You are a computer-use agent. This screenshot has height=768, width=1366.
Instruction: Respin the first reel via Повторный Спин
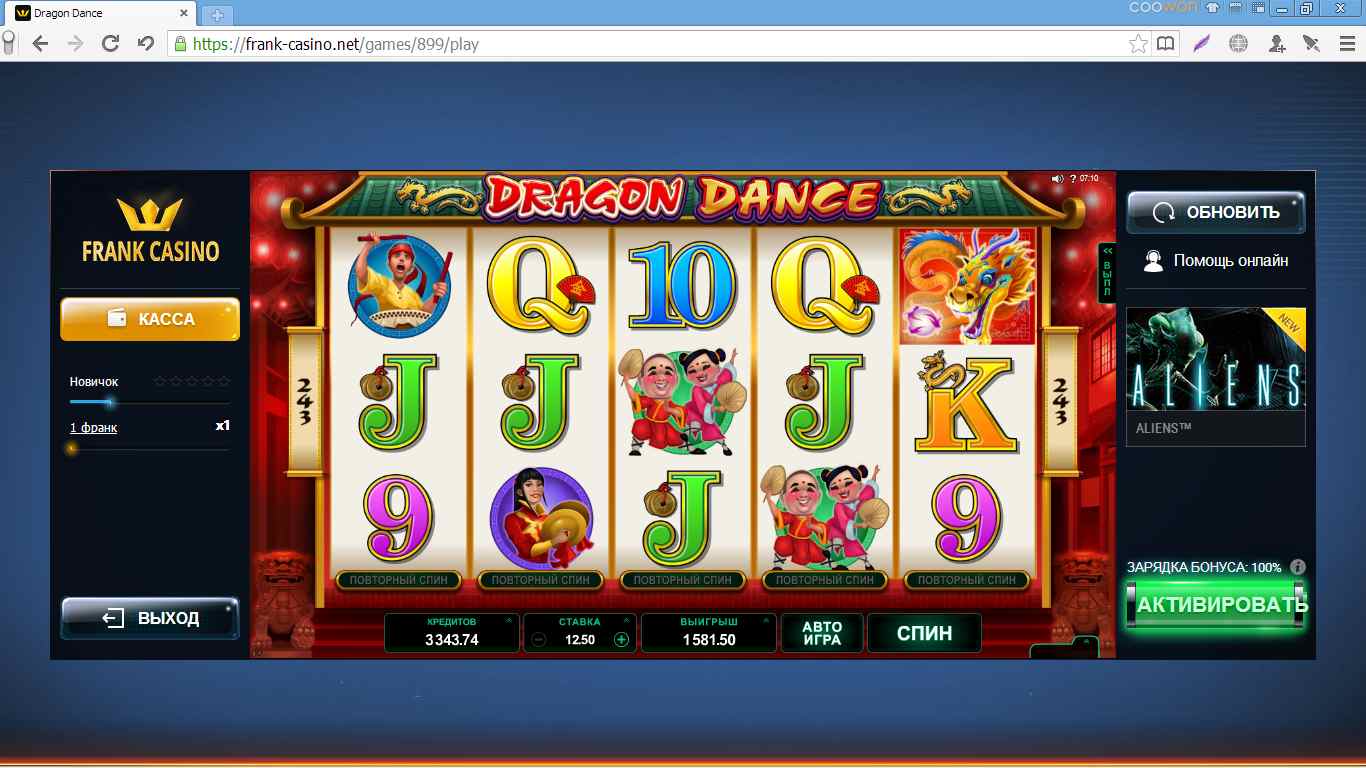399,580
